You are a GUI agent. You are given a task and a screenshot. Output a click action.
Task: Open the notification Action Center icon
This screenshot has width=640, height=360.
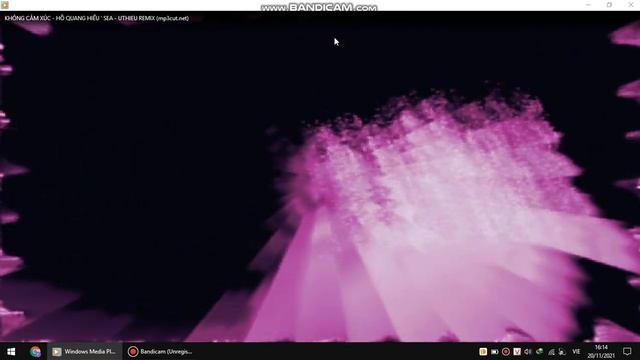pos(627,351)
